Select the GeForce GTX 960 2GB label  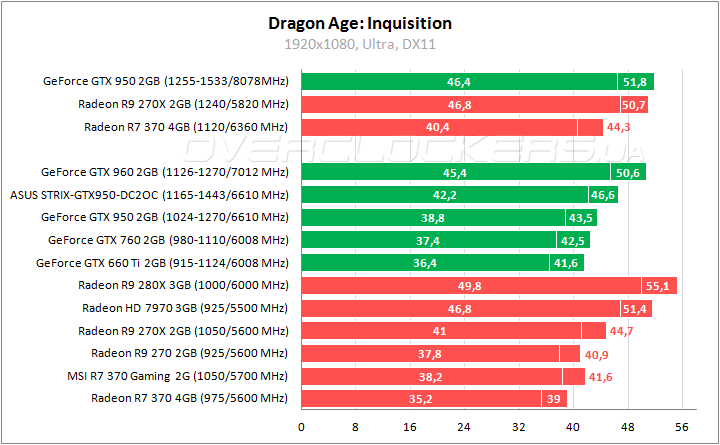[164, 172]
